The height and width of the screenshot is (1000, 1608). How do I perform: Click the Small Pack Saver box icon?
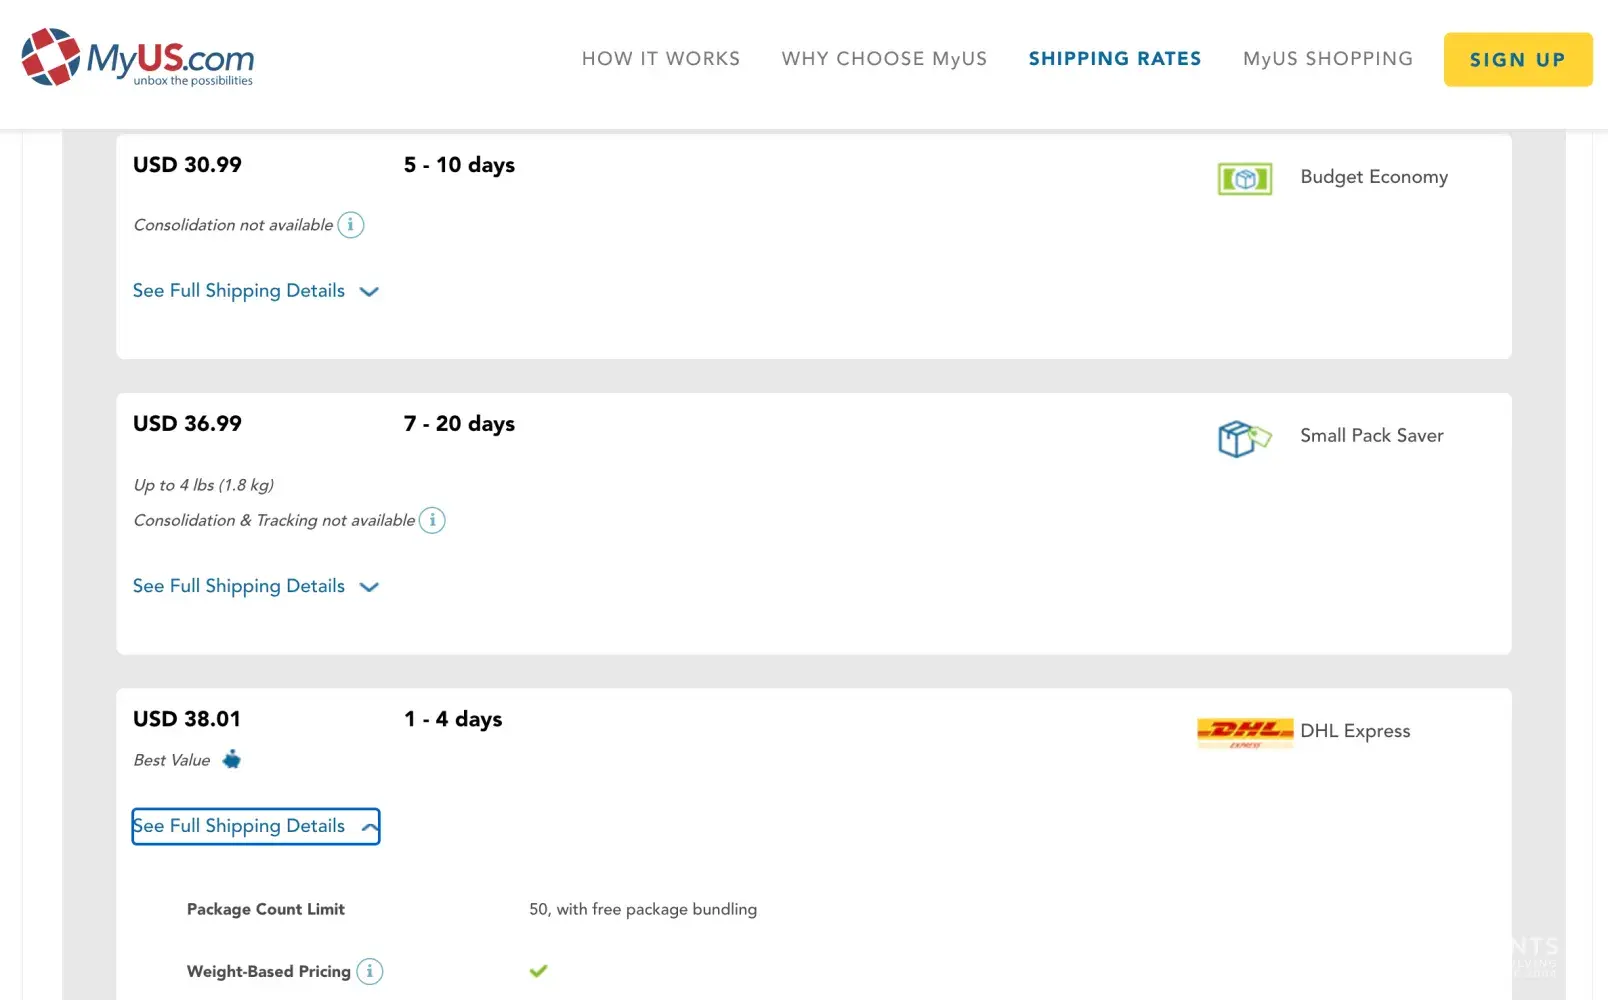[x=1244, y=438]
